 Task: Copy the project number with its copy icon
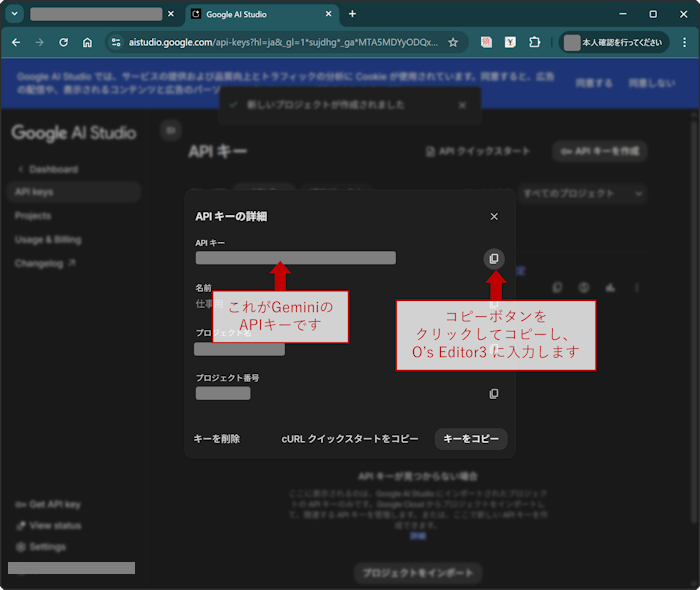(493, 394)
